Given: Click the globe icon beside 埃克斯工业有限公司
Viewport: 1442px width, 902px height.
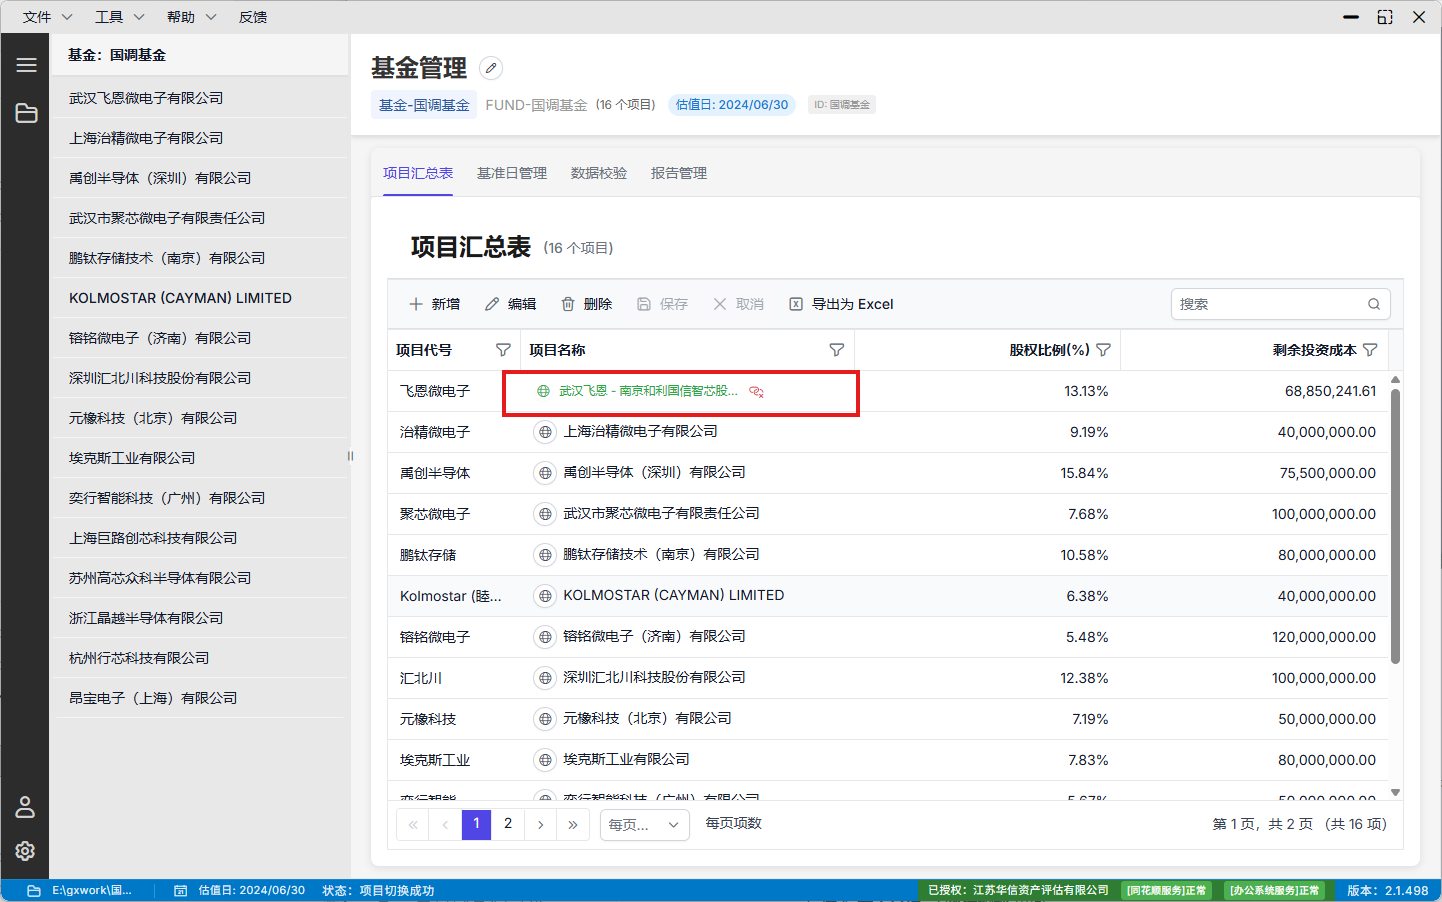Looking at the screenshot, I should [545, 760].
